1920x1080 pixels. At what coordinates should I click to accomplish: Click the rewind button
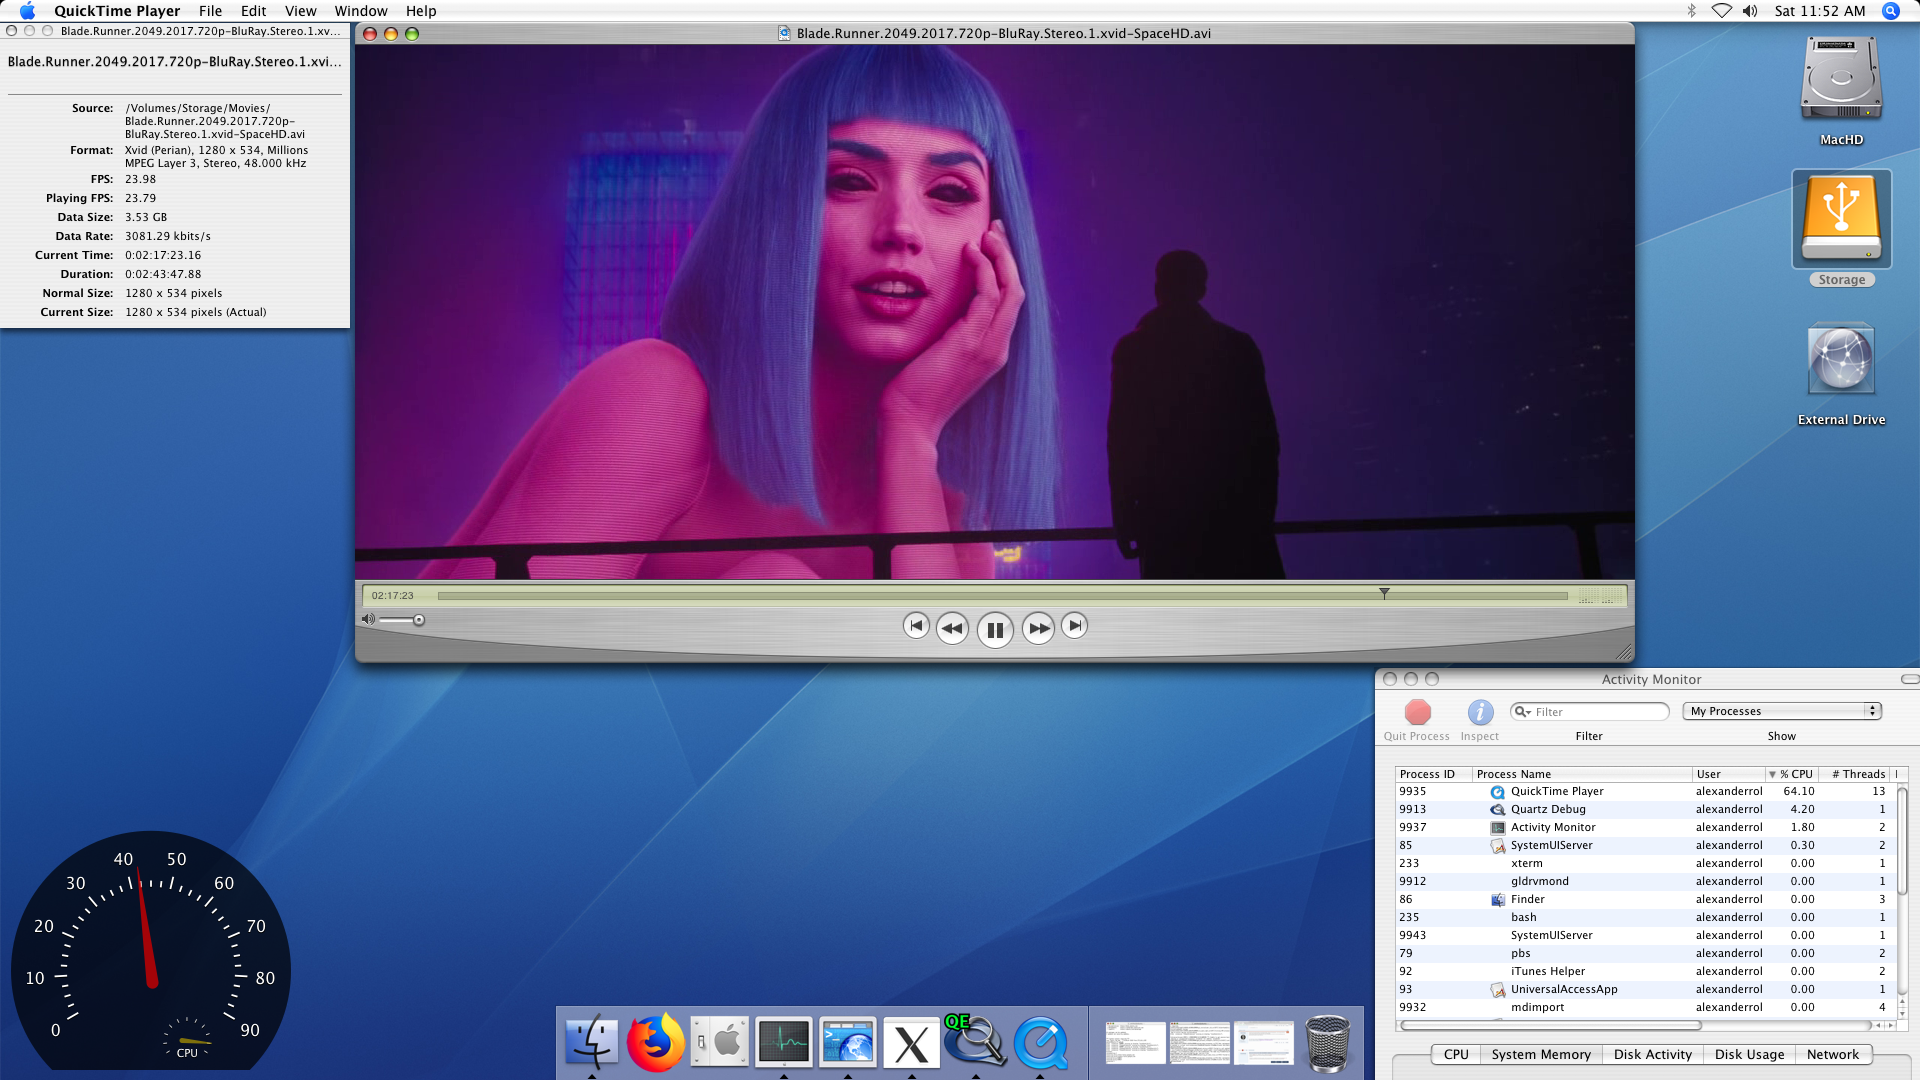pyautogui.click(x=952, y=629)
